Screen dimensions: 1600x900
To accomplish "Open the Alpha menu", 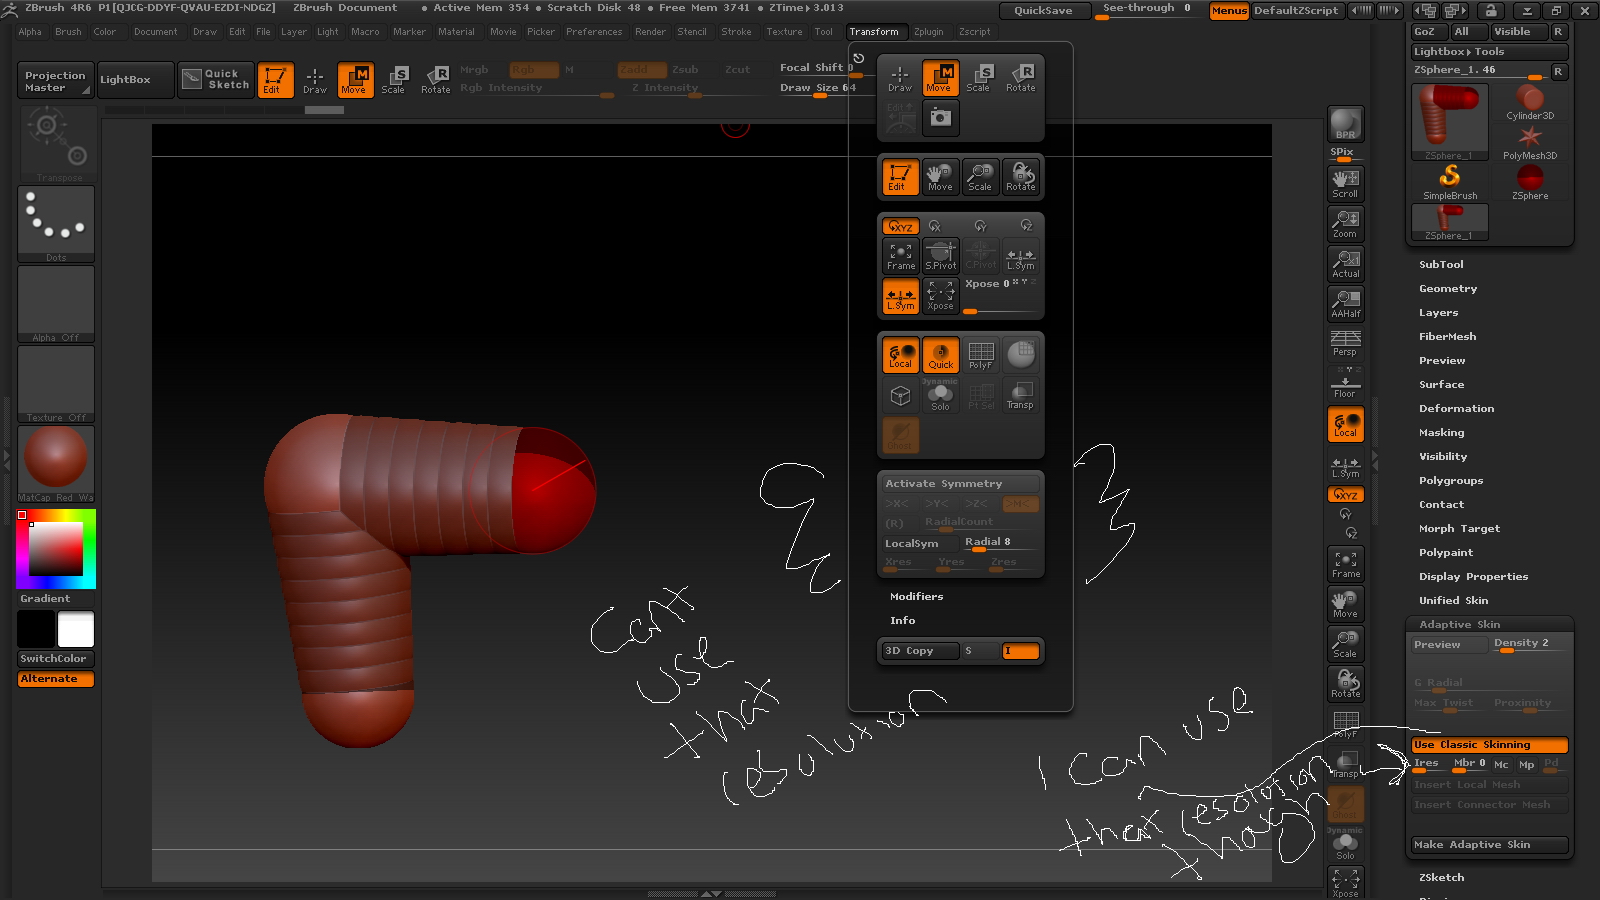I will 30,32.
